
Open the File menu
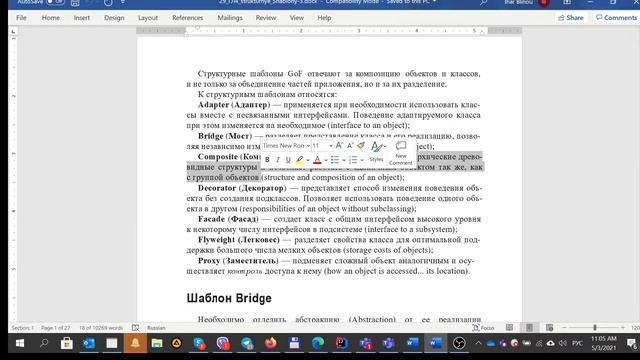pyautogui.click(x=21, y=18)
